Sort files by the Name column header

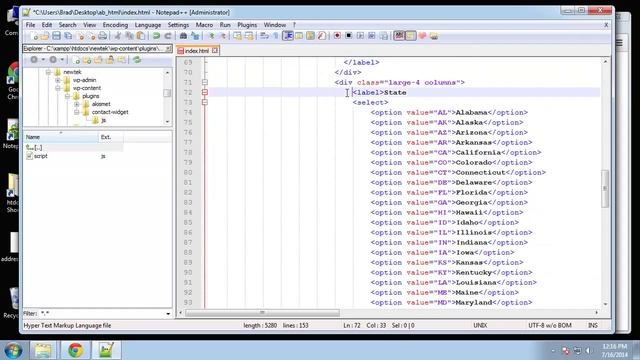coord(61,137)
